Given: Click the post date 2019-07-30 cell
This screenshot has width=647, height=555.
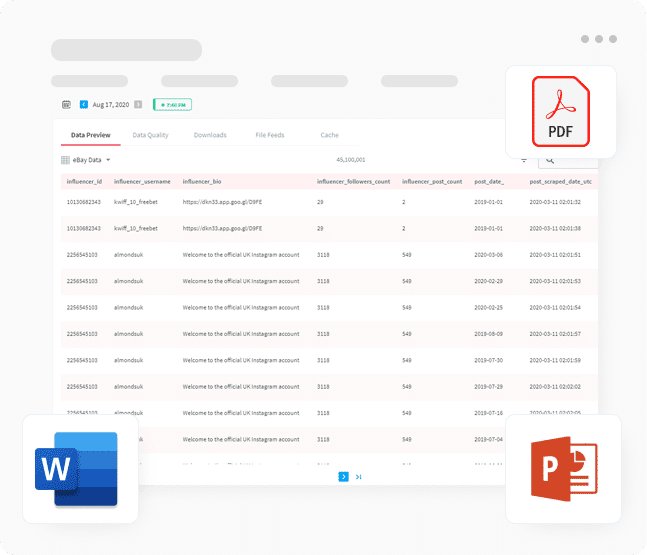Looking at the screenshot, I should pyautogui.click(x=489, y=360).
